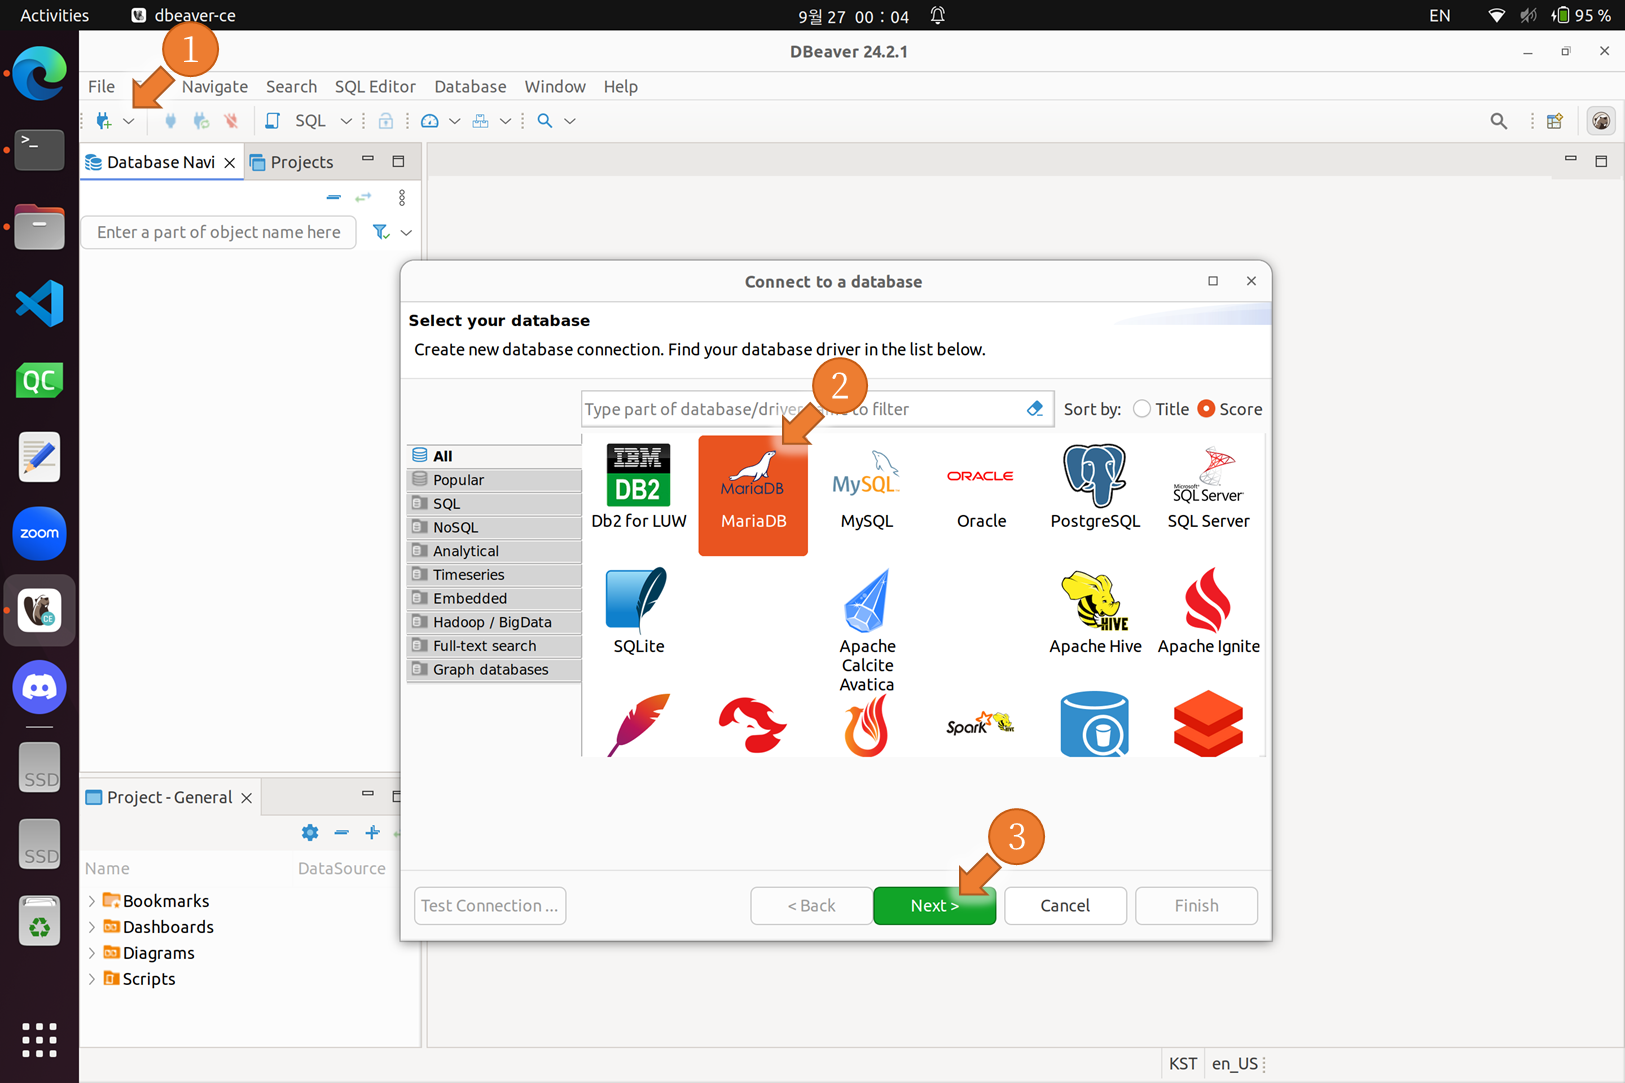Viewport: 1625px width, 1083px height.
Task: Open the File menu
Action: click(101, 86)
